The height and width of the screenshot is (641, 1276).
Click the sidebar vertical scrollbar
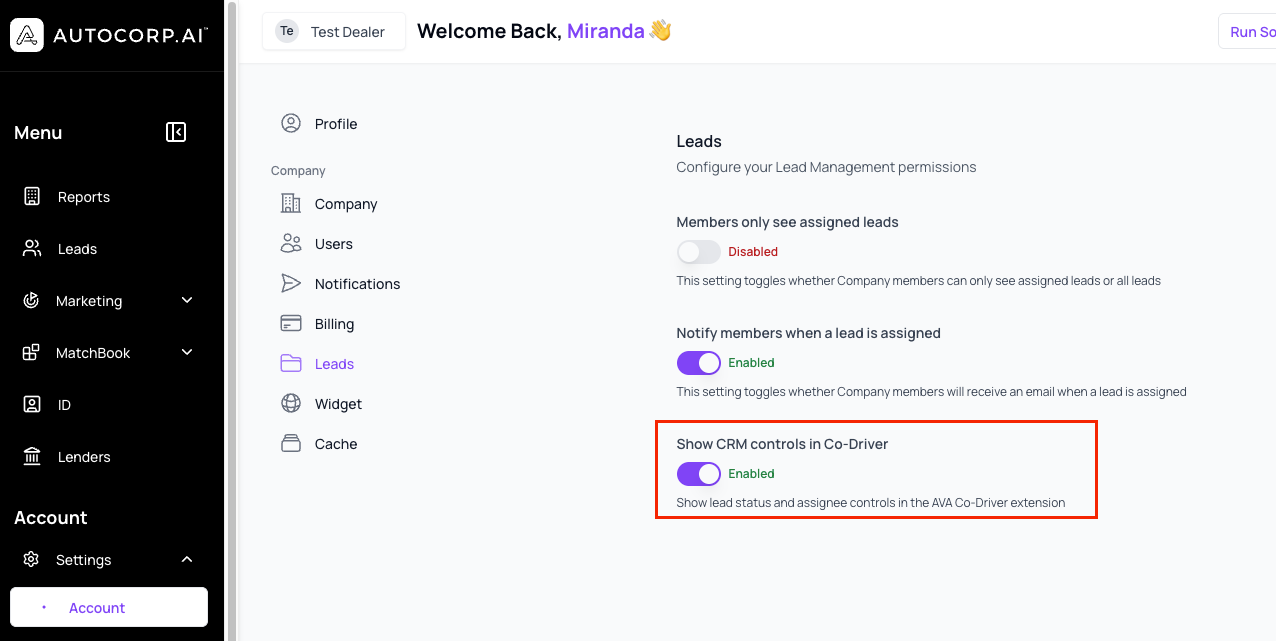[232, 320]
